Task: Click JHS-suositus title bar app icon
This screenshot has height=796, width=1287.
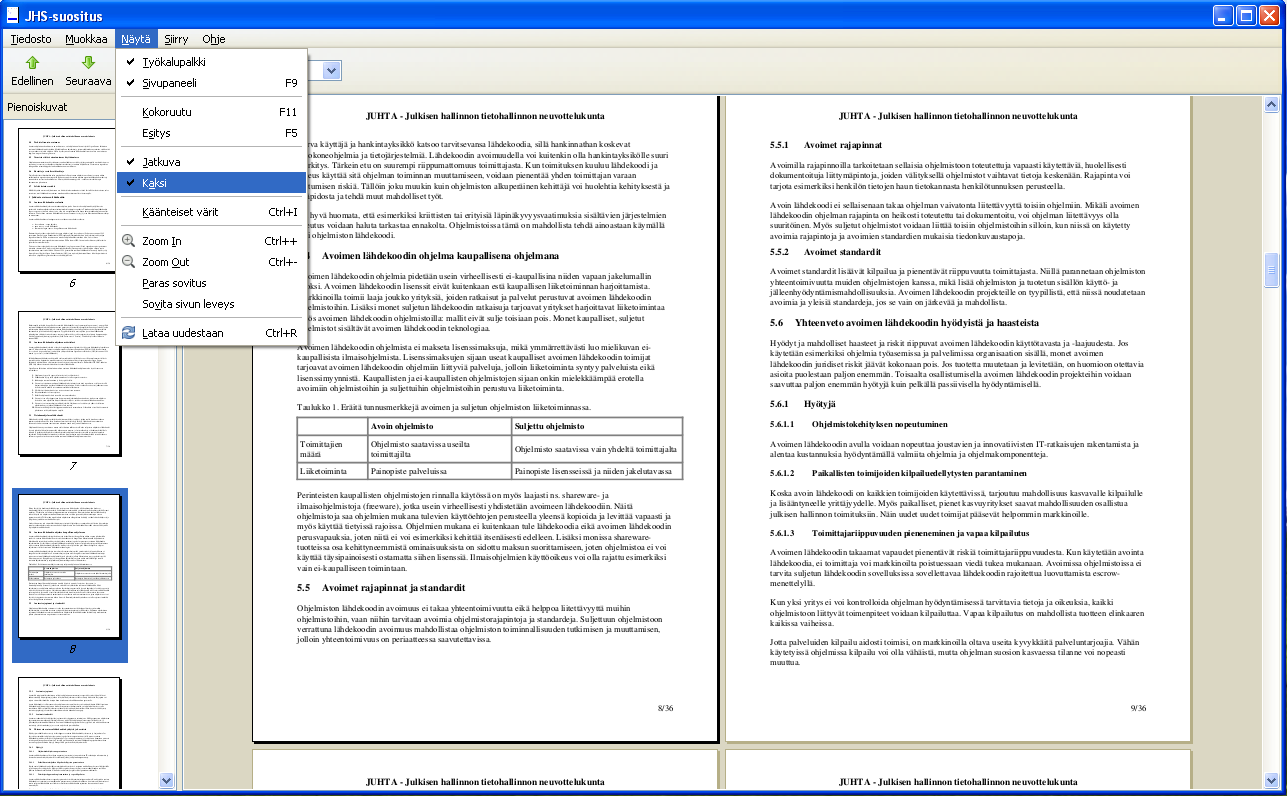Action: [x=15, y=15]
